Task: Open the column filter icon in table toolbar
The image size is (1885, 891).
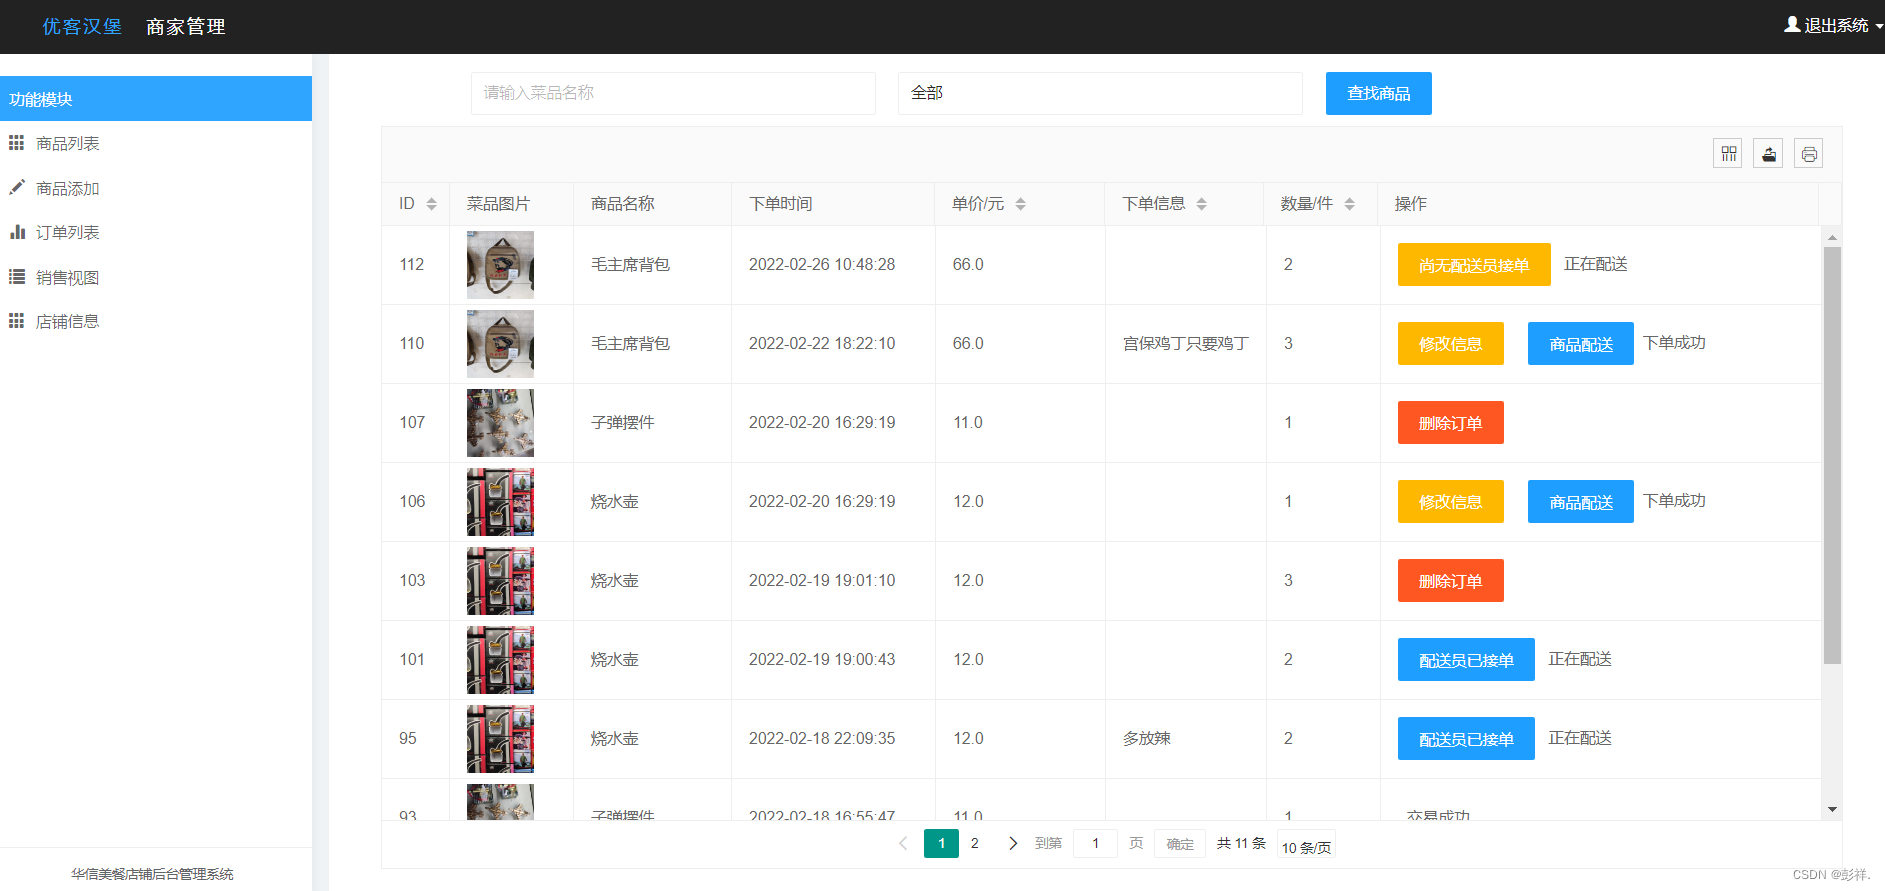Action: pyautogui.click(x=1728, y=154)
